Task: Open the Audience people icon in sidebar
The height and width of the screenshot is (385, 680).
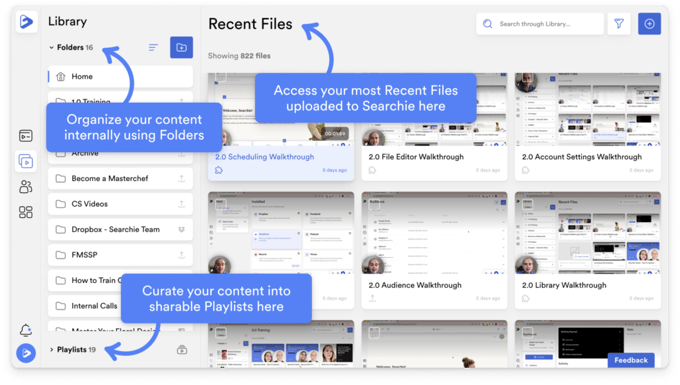Action: tap(26, 187)
